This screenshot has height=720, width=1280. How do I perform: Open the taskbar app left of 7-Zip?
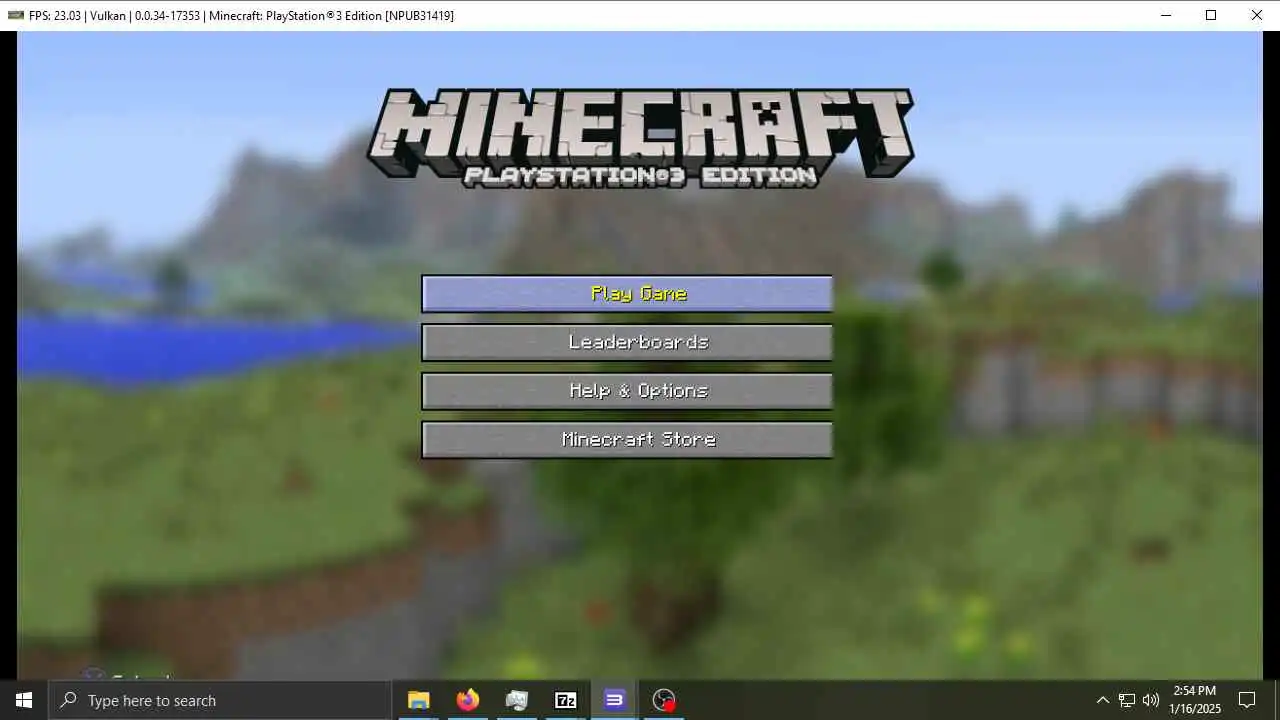click(x=516, y=700)
